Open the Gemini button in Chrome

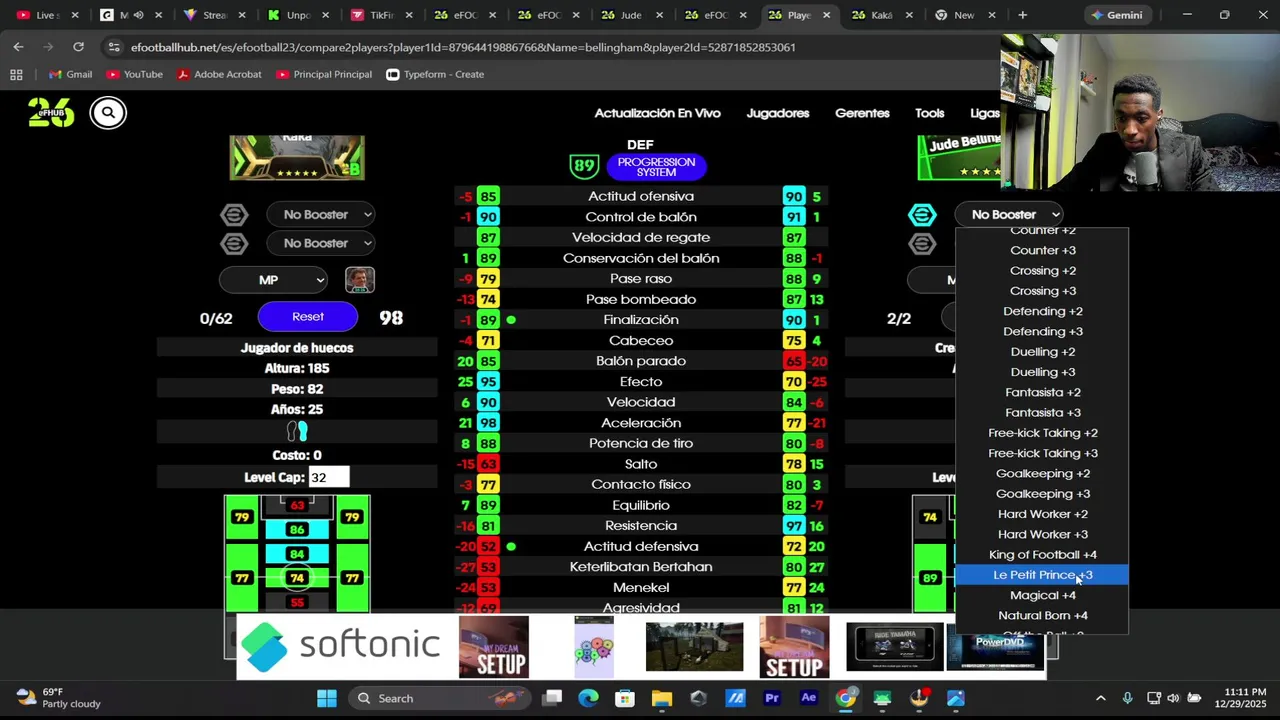[1116, 15]
